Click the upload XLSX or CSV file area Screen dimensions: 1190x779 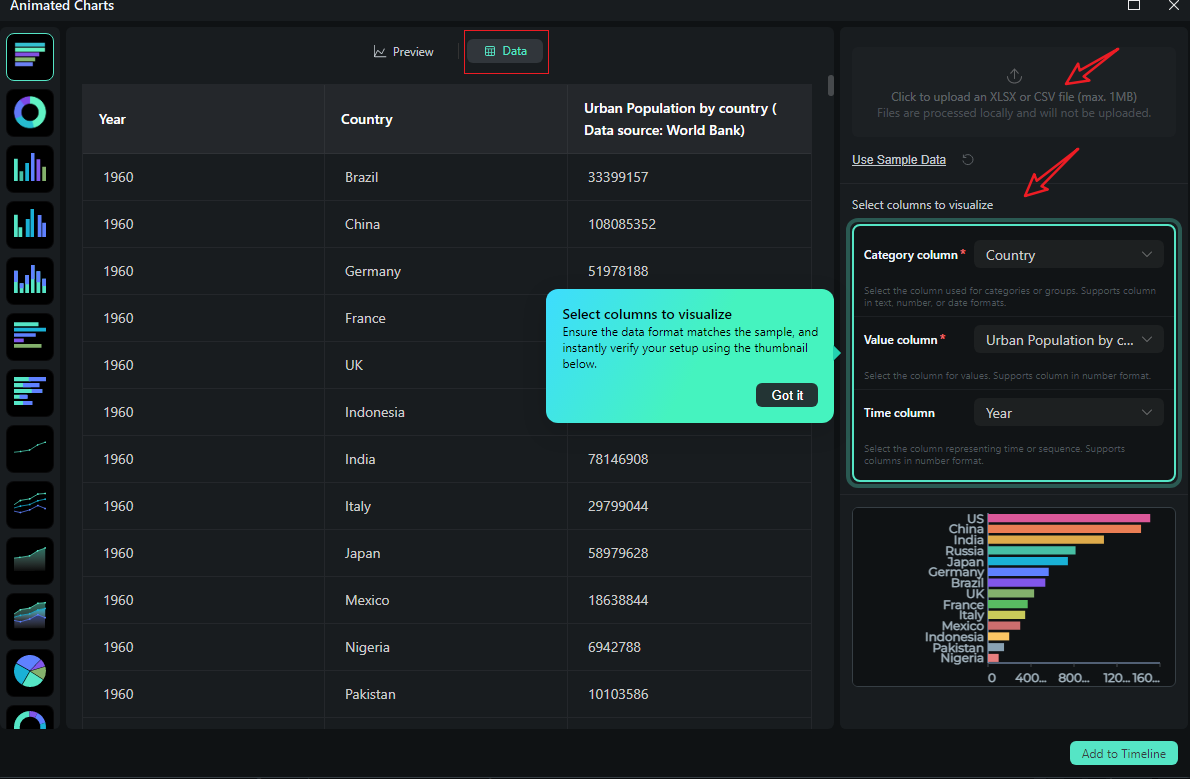(x=1013, y=96)
